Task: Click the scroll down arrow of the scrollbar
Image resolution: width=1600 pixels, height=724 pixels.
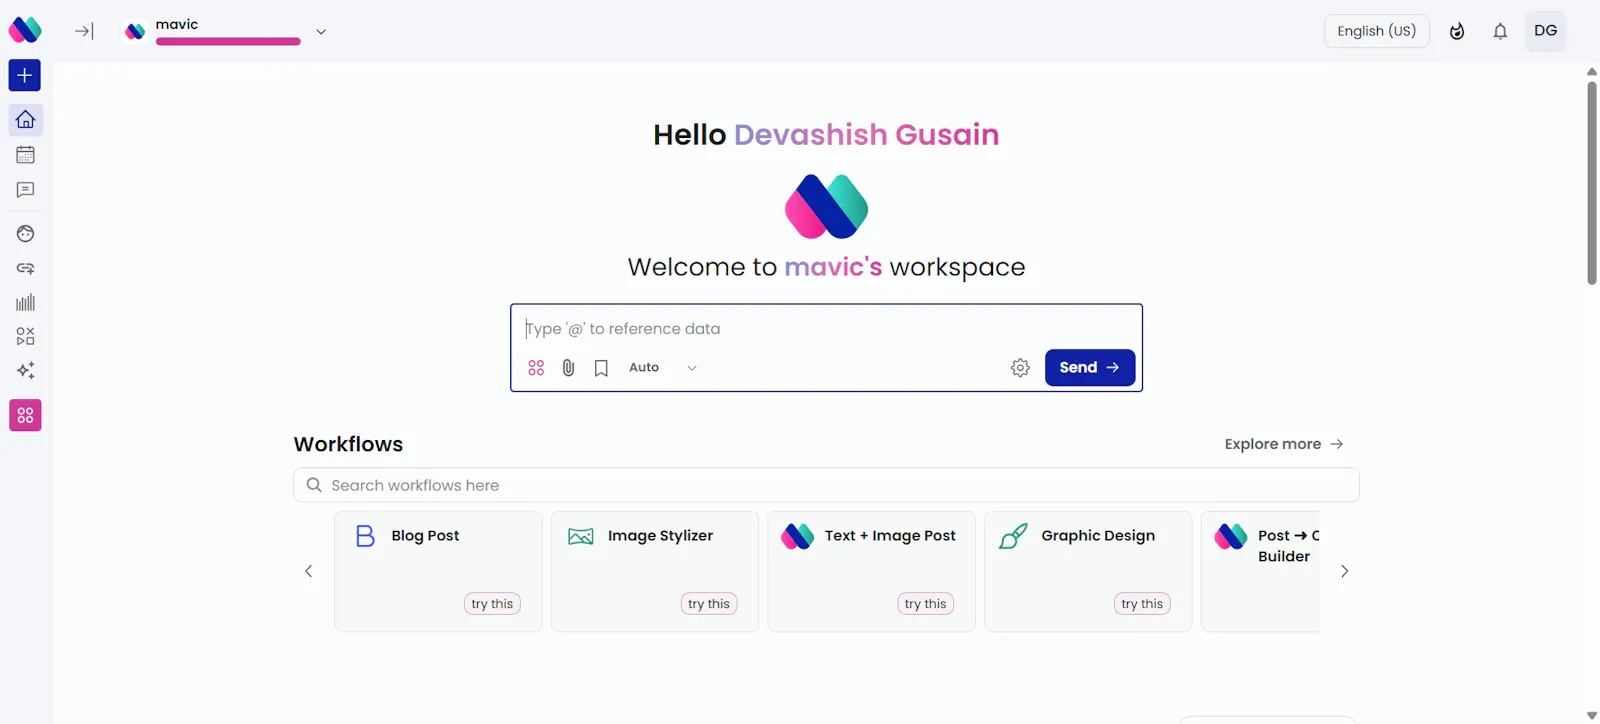Action: [1592, 715]
